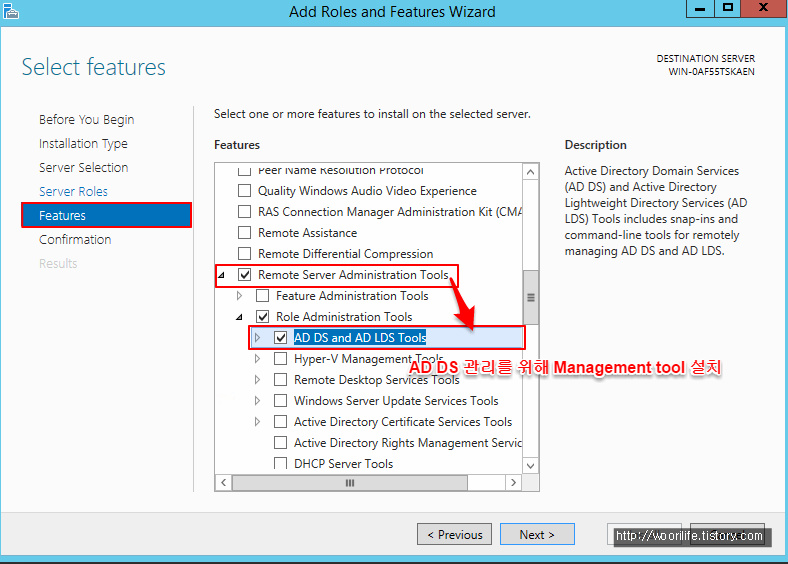Select the Features step

pyautogui.click(x=106, y=215)
